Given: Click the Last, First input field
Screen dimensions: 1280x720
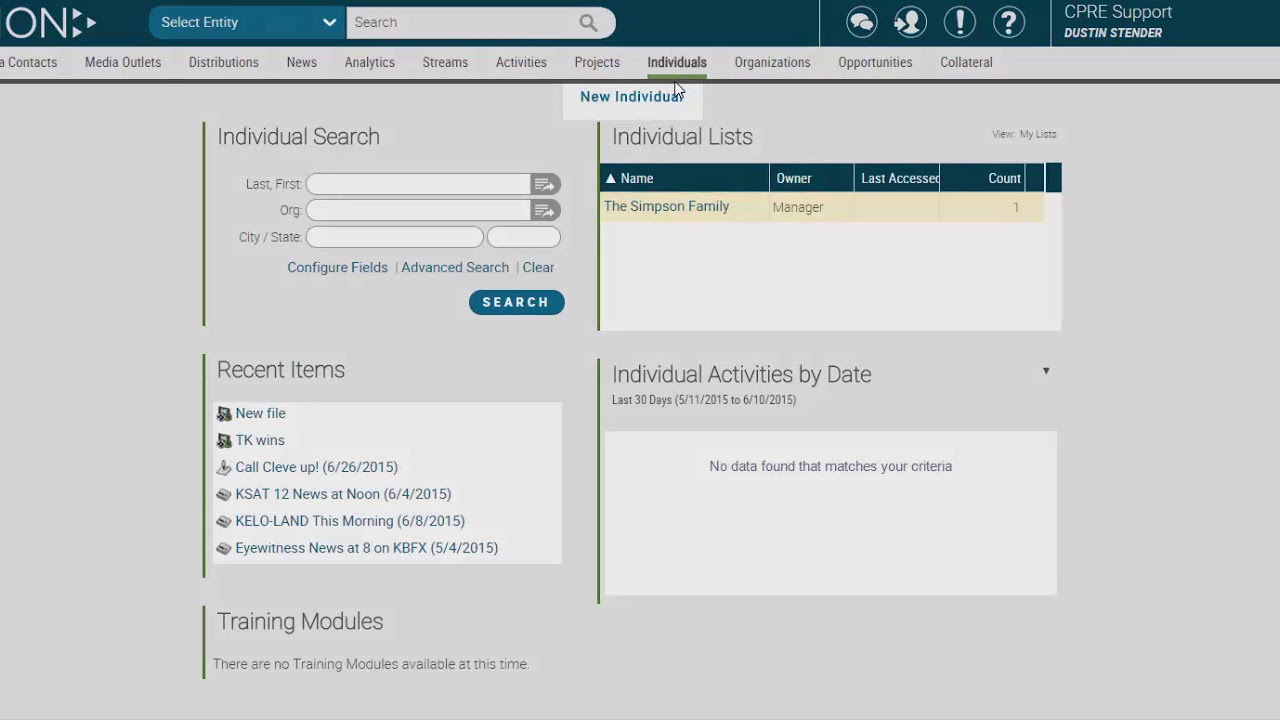Looking at the screenshot, I should pyautogui.click(x=418, y=184).
